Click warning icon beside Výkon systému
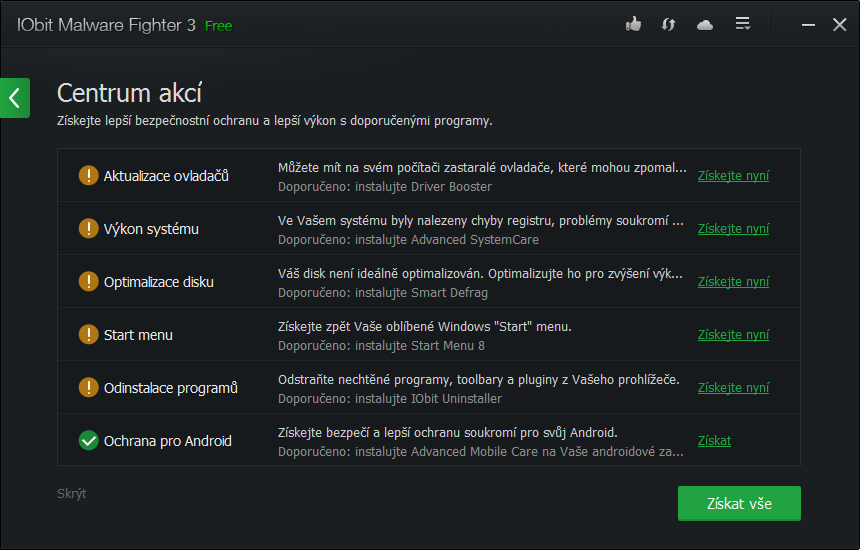 [88, 229]
